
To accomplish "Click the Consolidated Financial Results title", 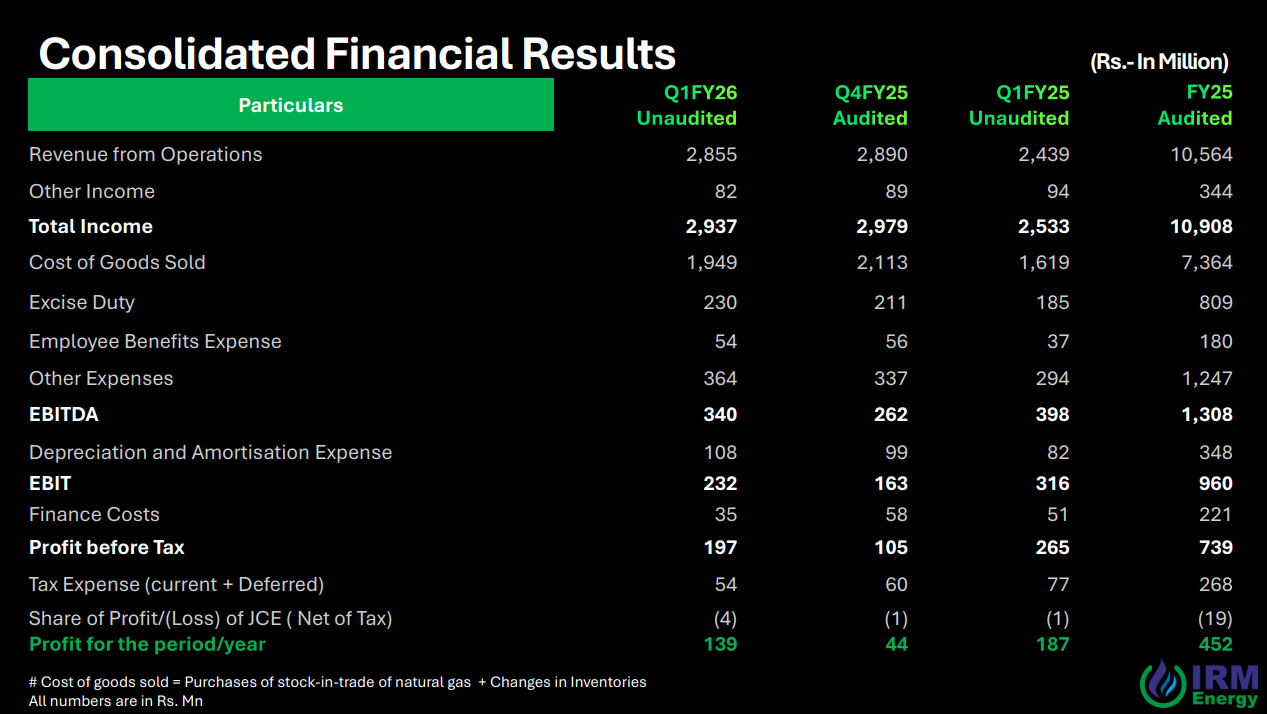I will tap(357, 53).
